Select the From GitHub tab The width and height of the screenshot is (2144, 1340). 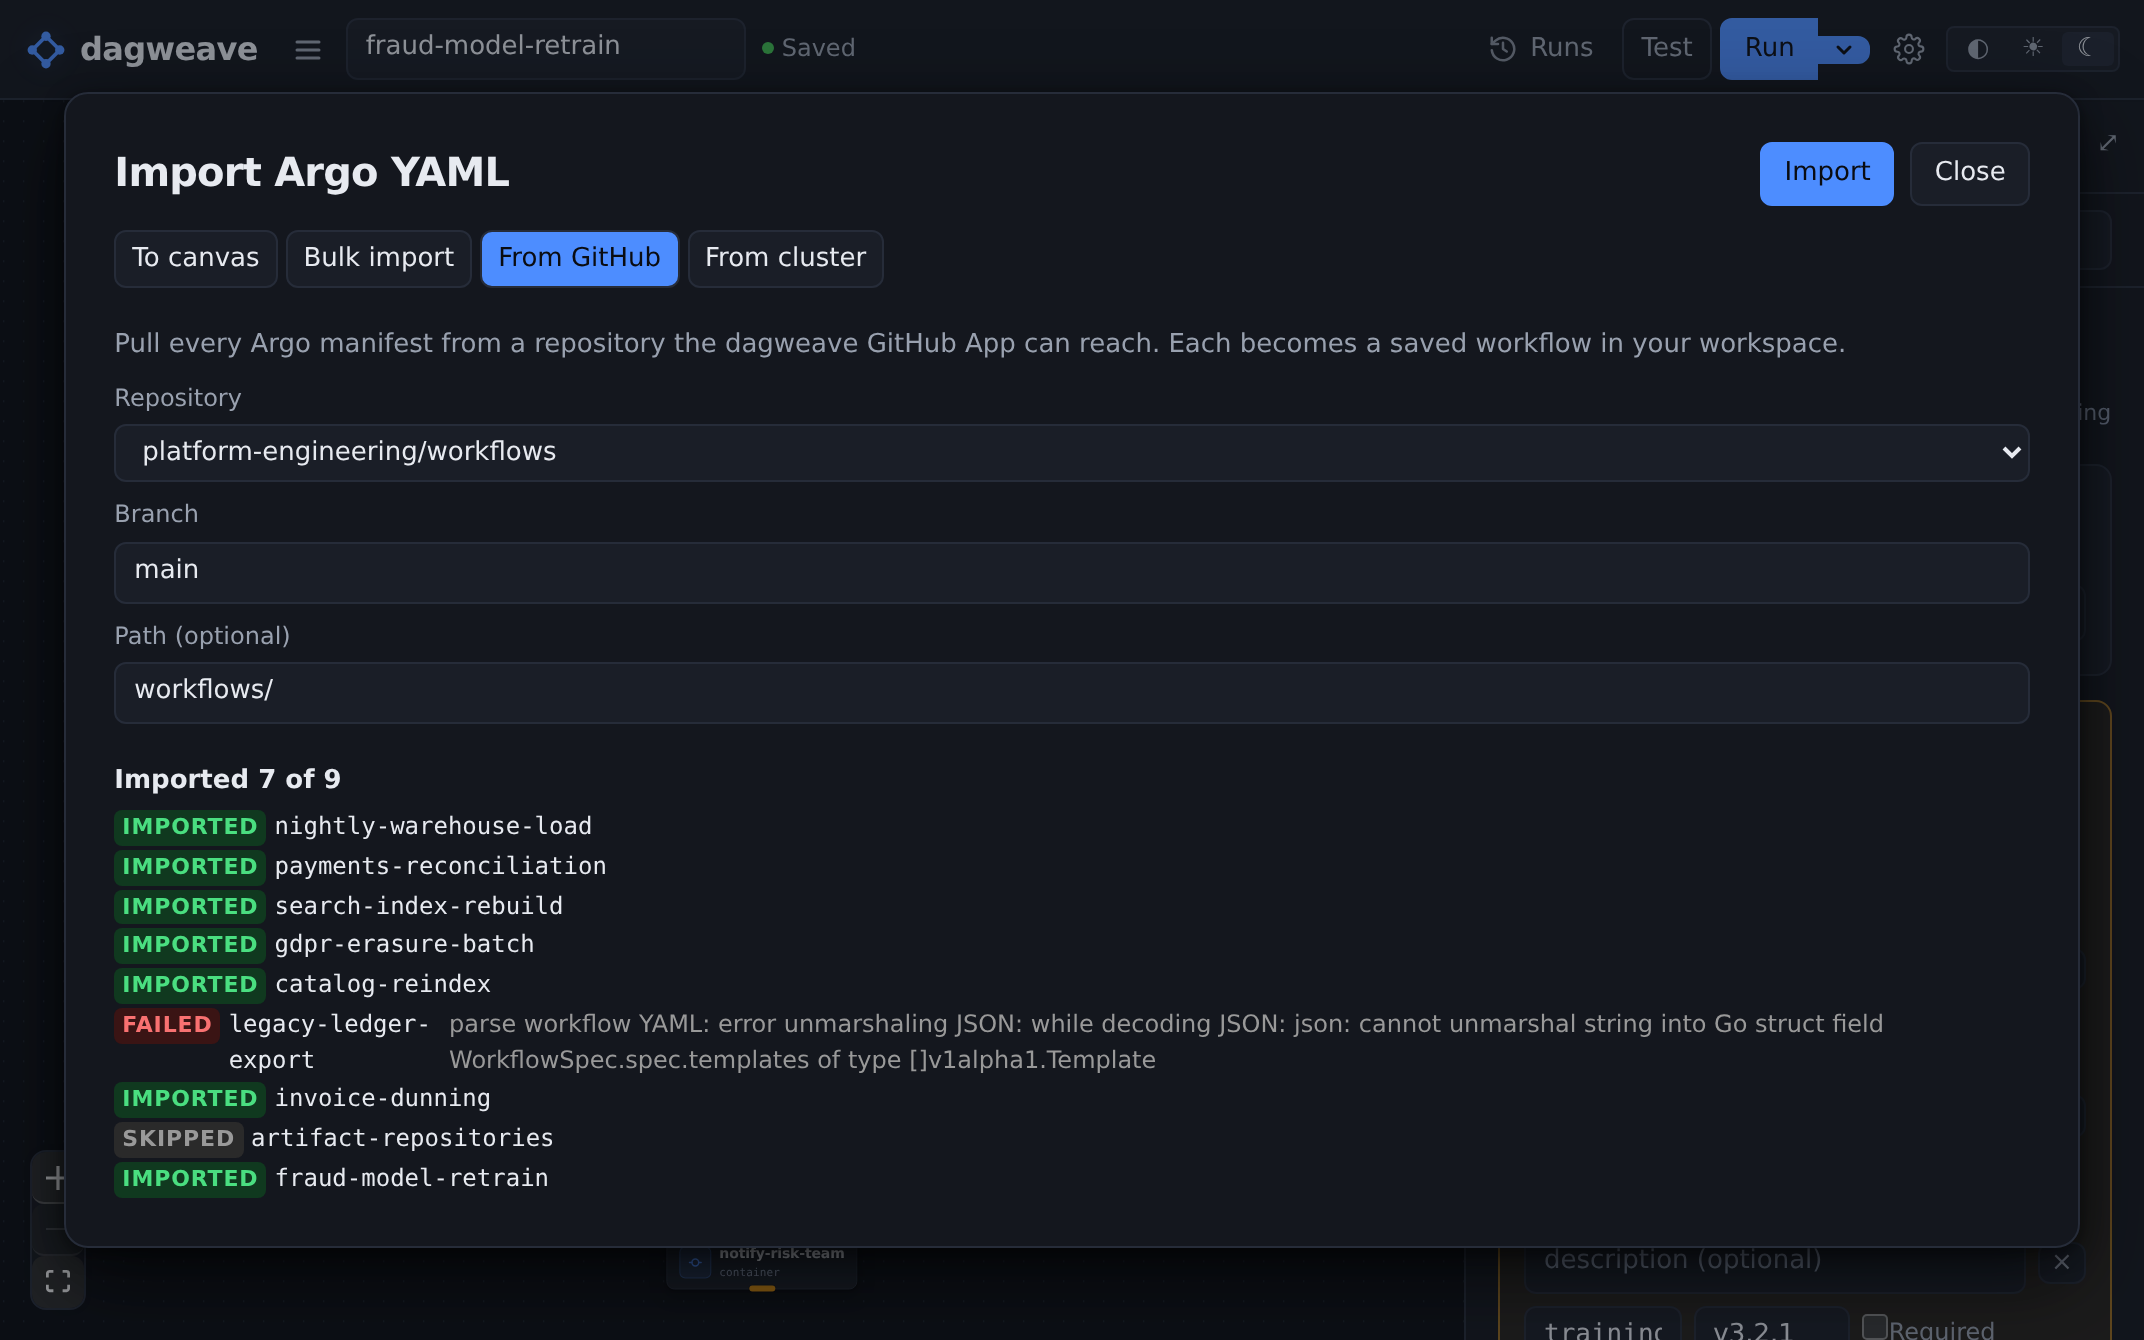580,258
